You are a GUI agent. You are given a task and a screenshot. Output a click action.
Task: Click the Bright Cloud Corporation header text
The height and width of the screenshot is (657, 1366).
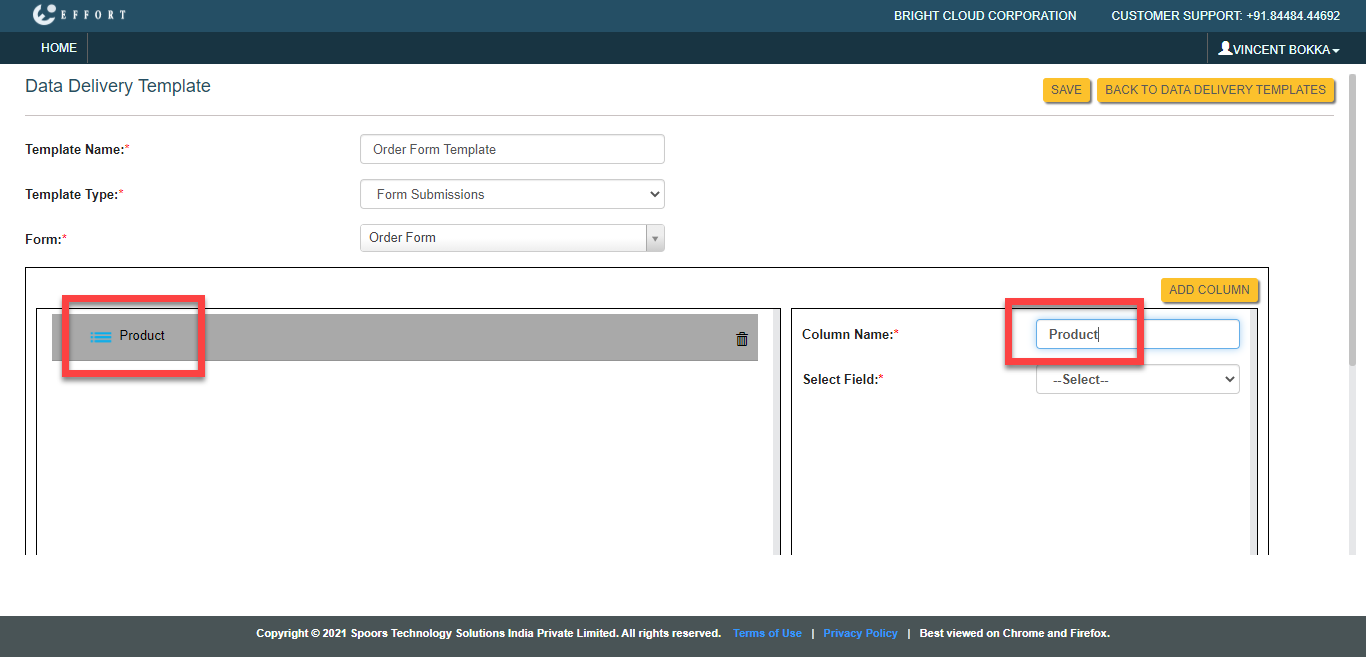pyautogui.click(x=985, y=16)
